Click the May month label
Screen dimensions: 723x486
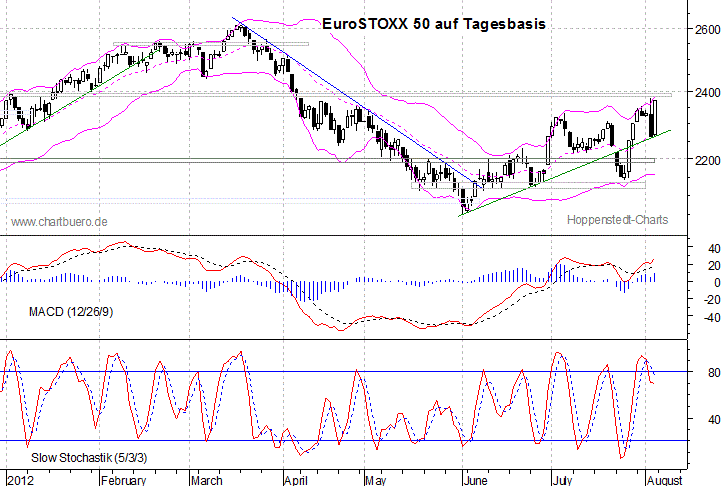375,480
